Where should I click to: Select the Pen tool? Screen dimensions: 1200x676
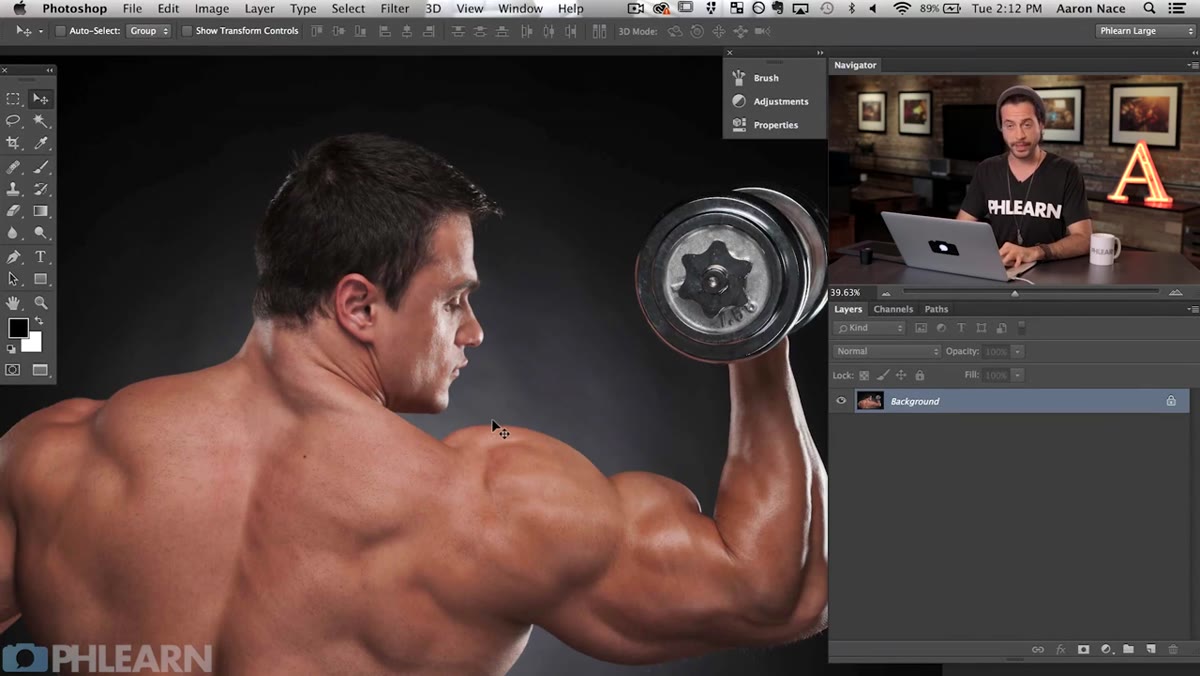13,257
